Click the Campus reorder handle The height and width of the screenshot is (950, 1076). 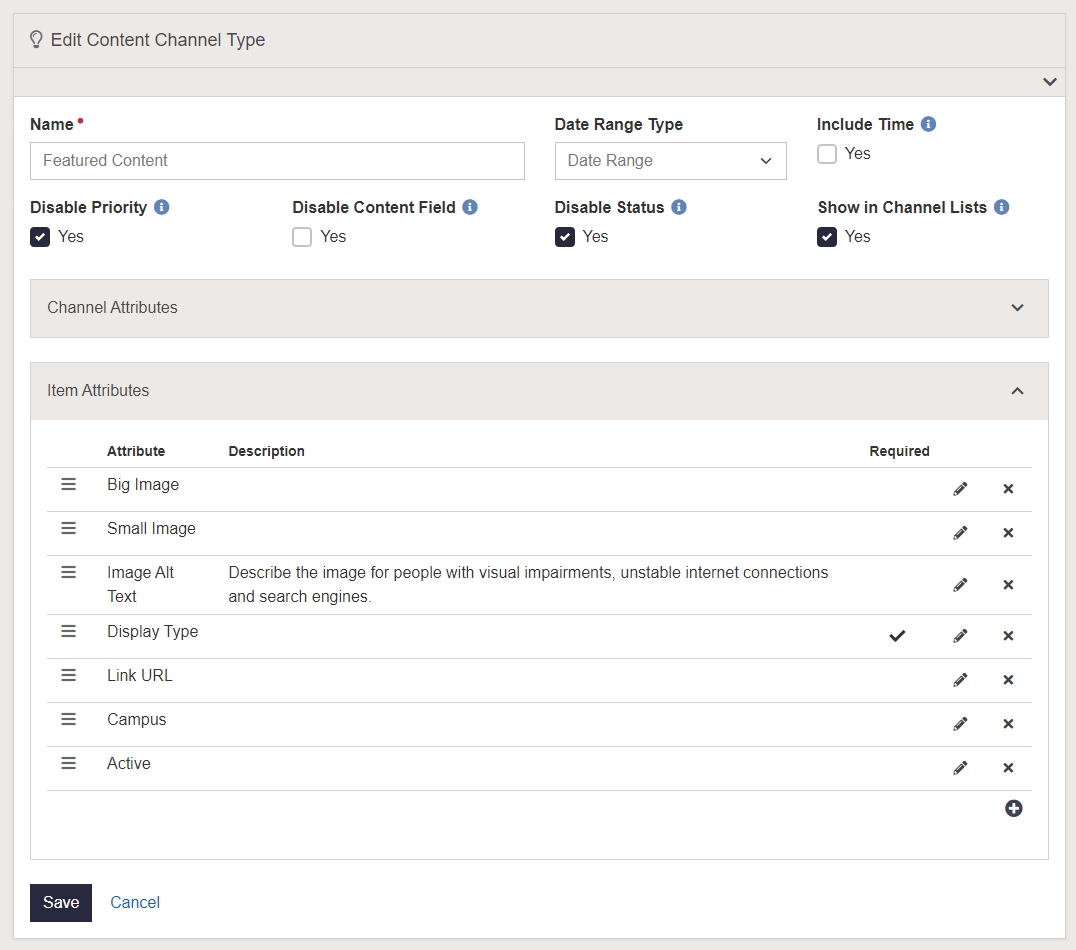point(69,719)
